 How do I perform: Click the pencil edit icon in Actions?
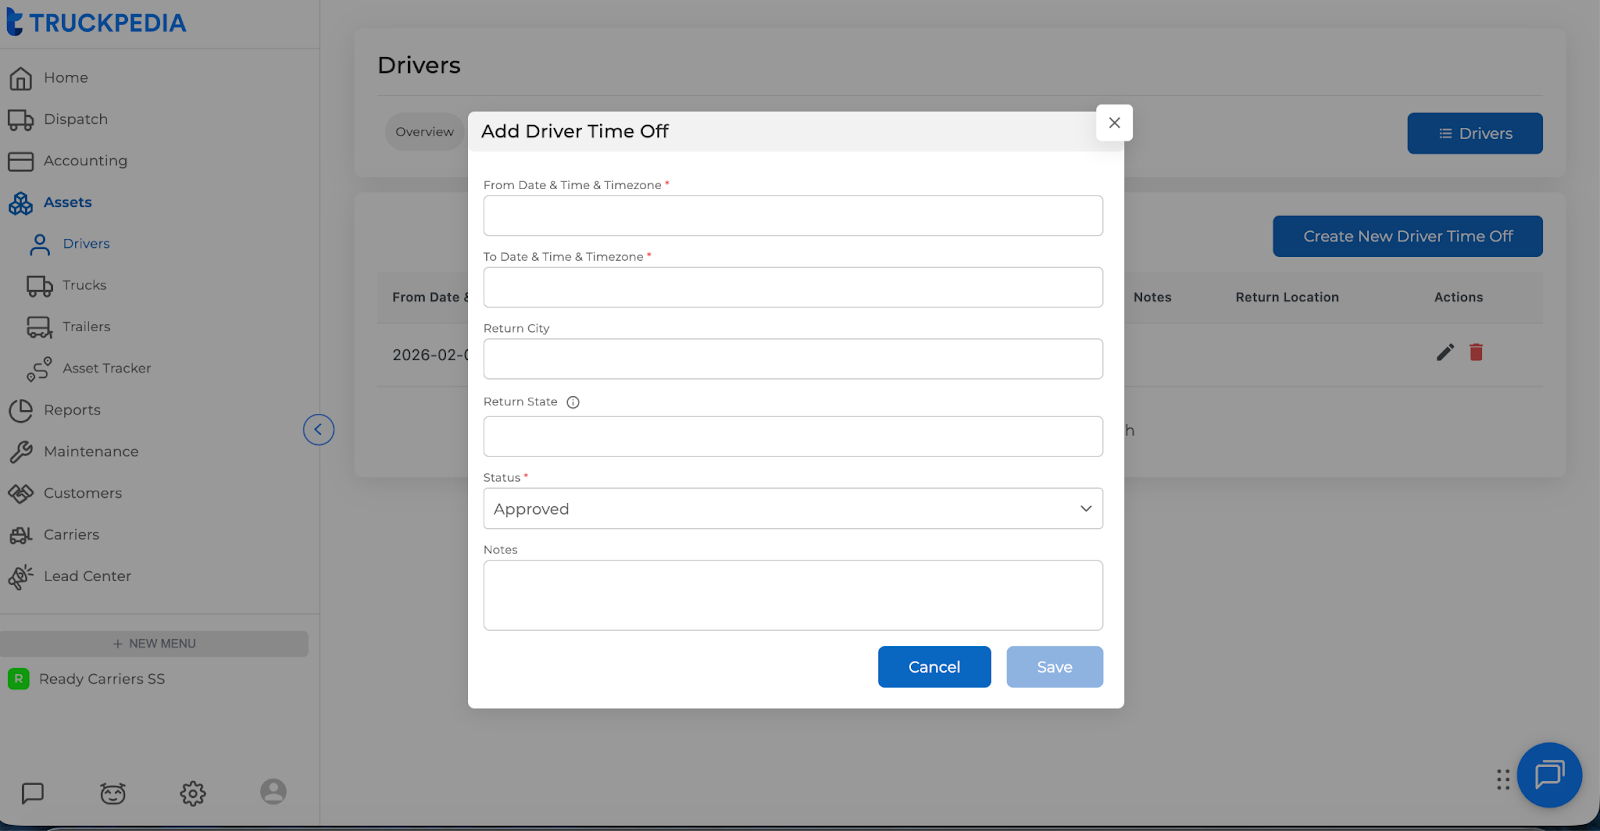1445,352
